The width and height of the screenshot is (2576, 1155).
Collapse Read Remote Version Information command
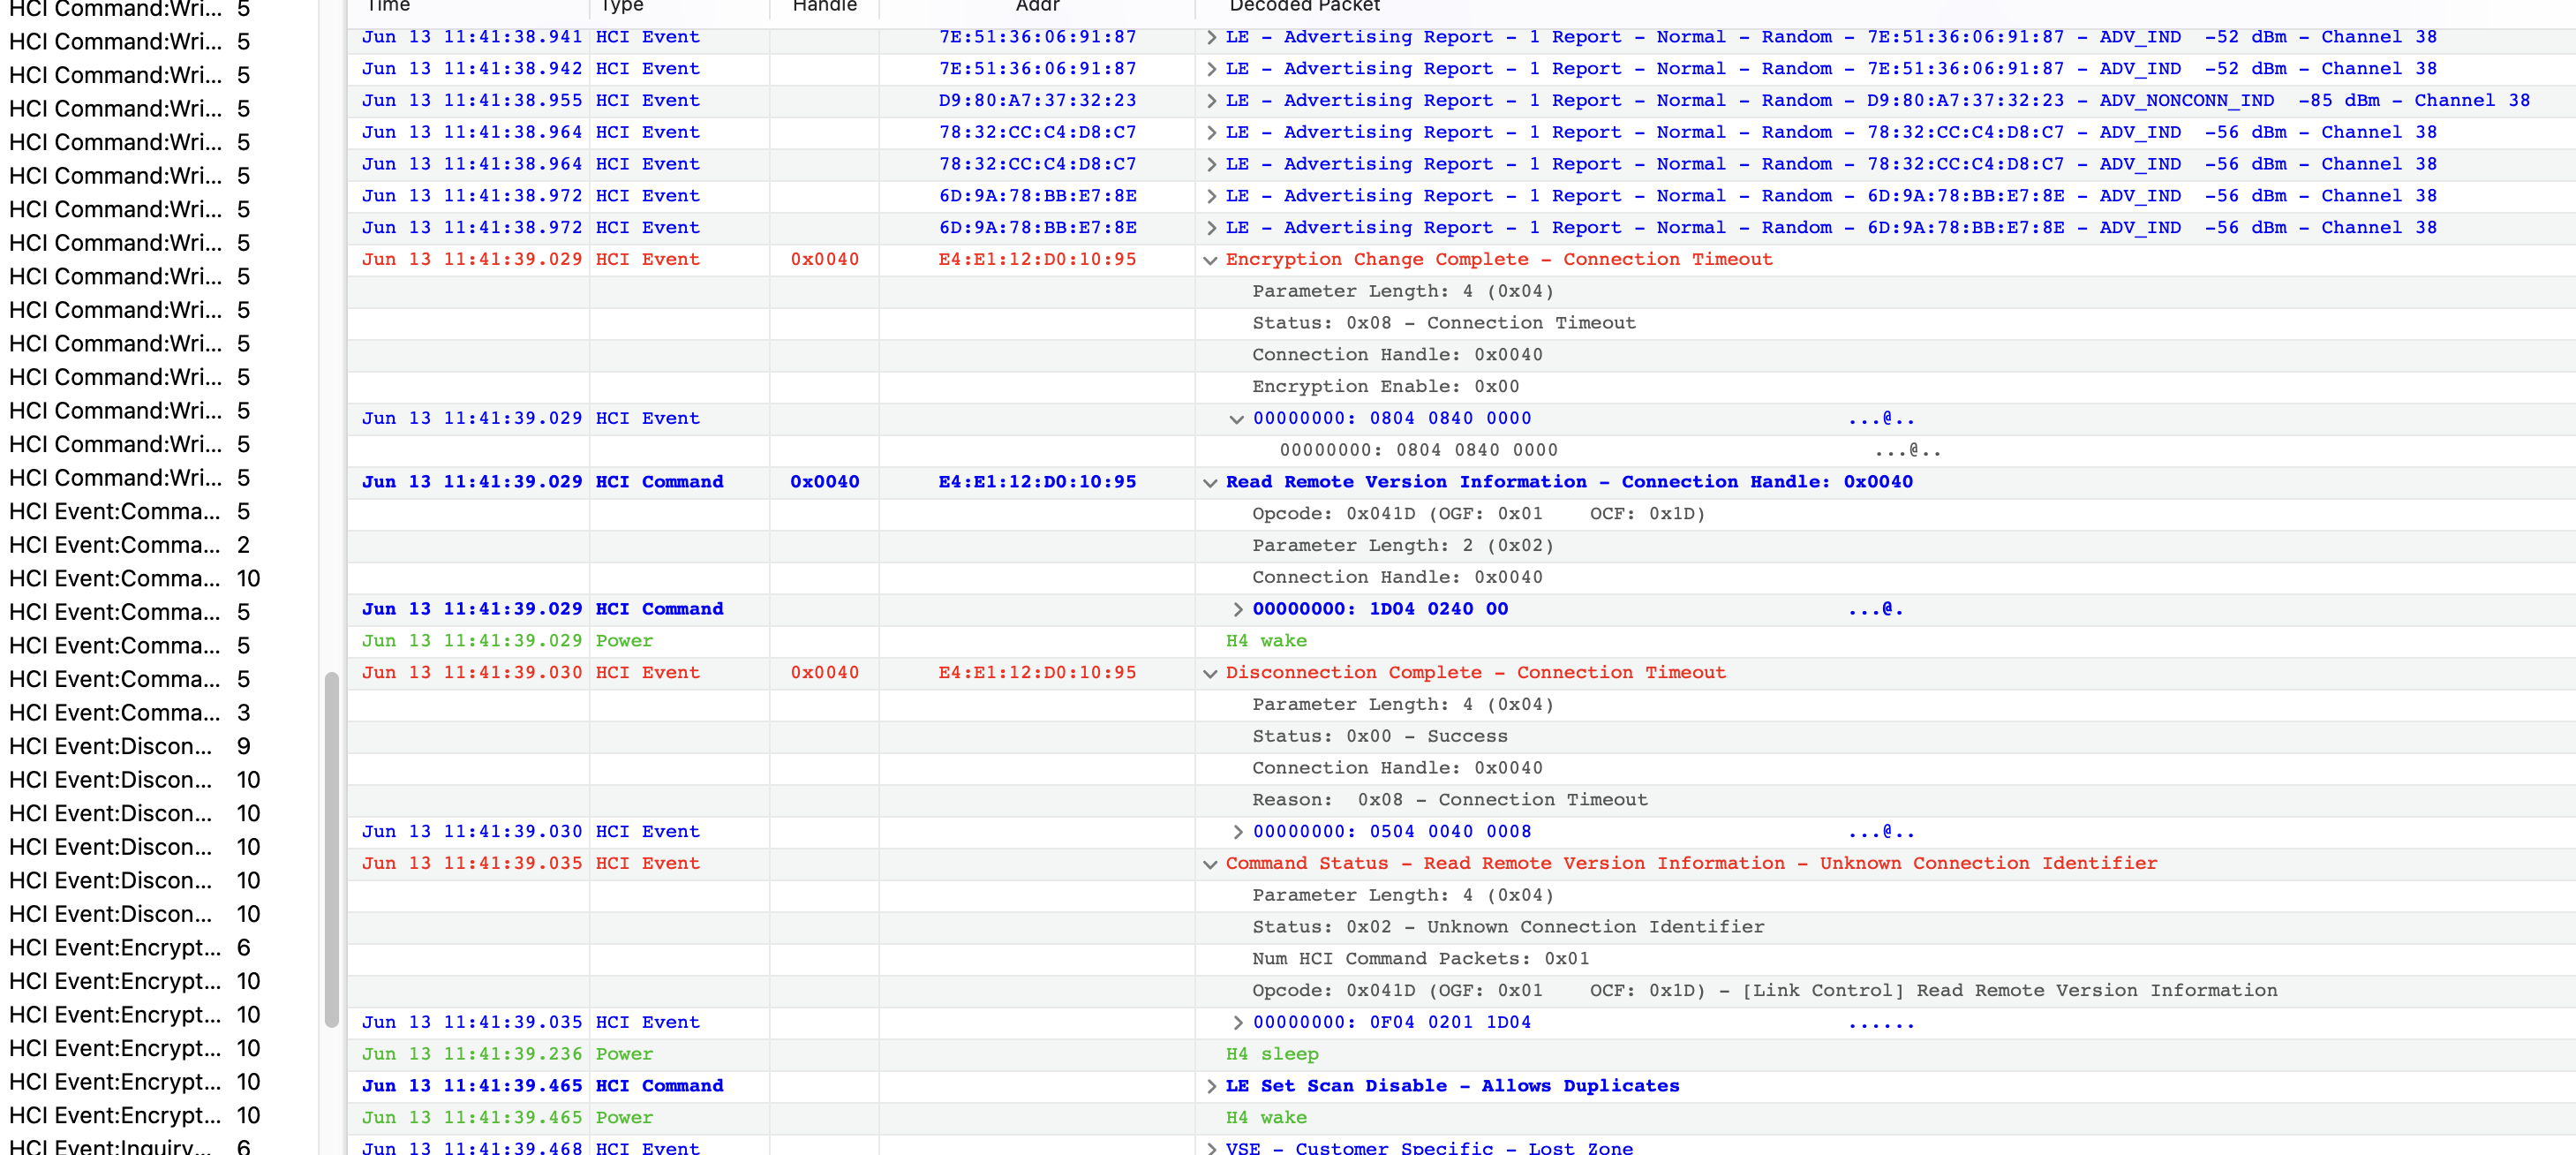pyautogui.click(x=1210, y=483)
